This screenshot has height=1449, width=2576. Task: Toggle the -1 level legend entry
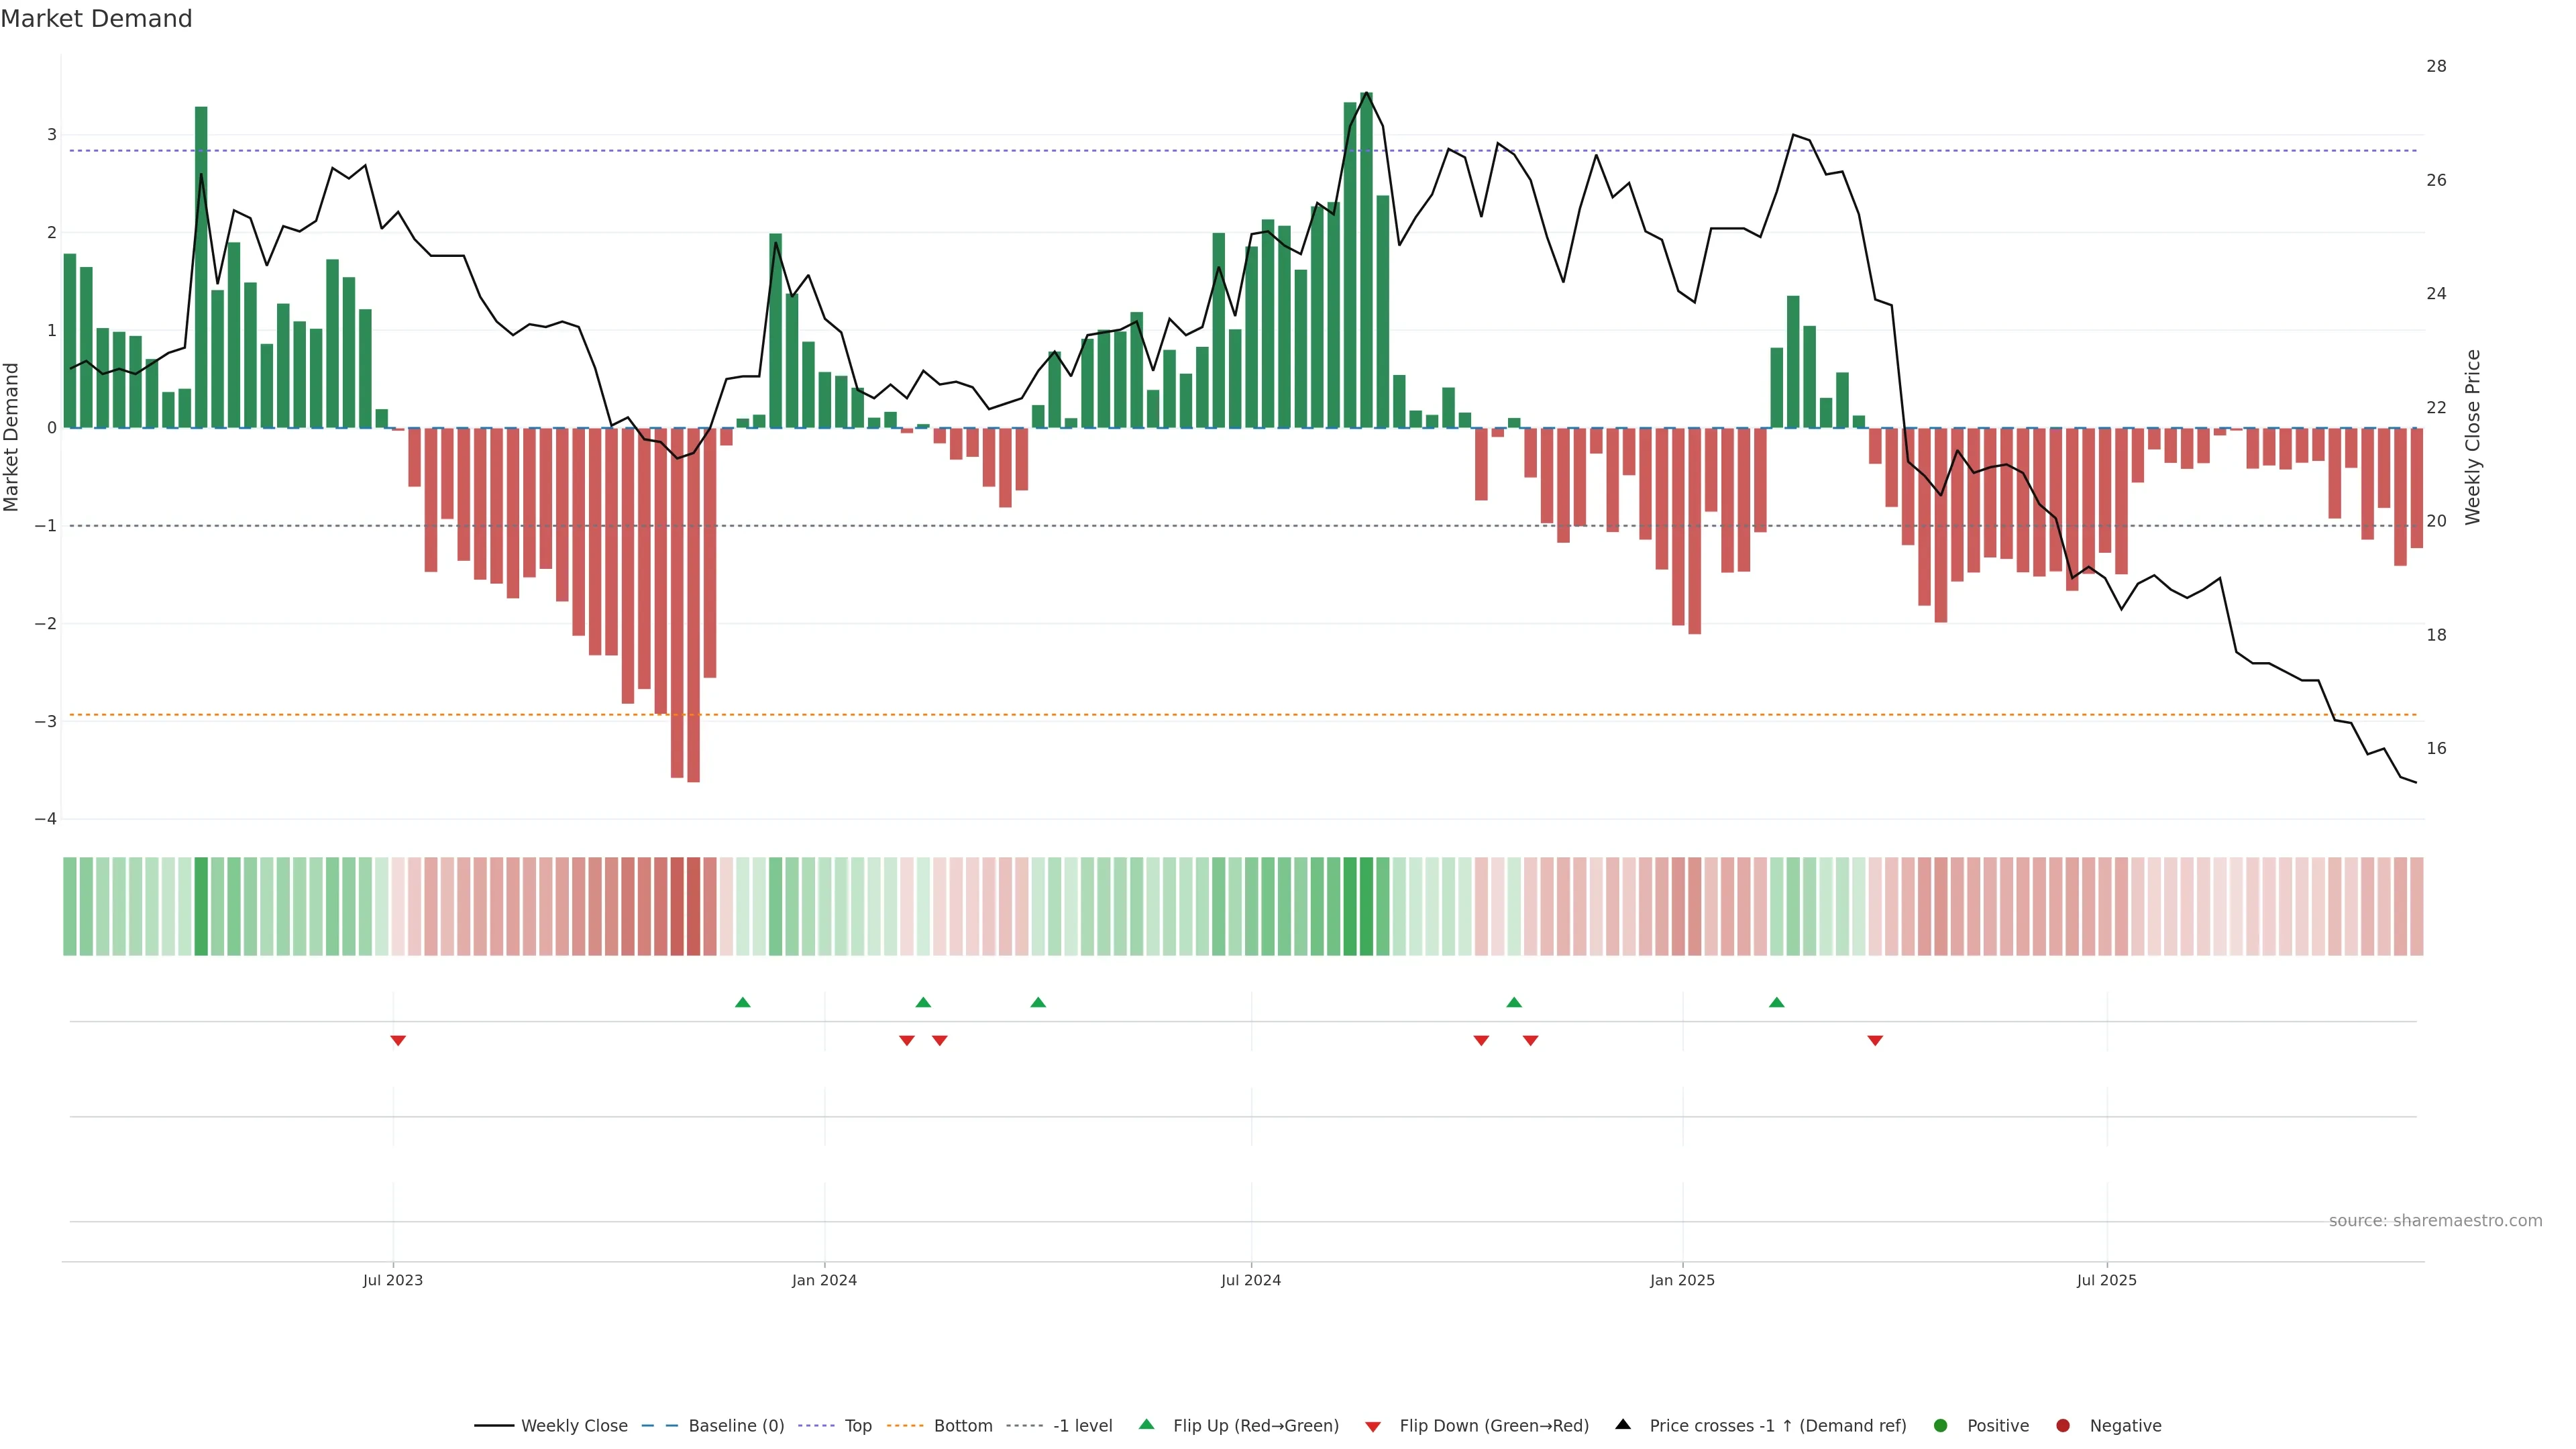1082,1425
